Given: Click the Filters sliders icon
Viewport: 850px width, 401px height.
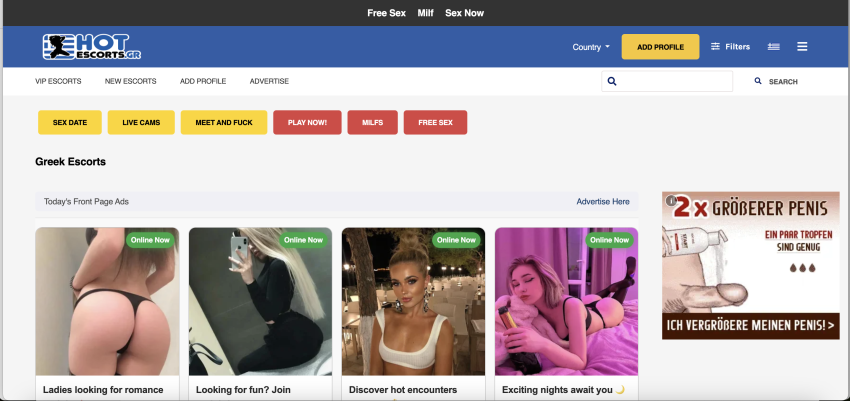Looking at the screenshot, I should click(x=716, y=47).
